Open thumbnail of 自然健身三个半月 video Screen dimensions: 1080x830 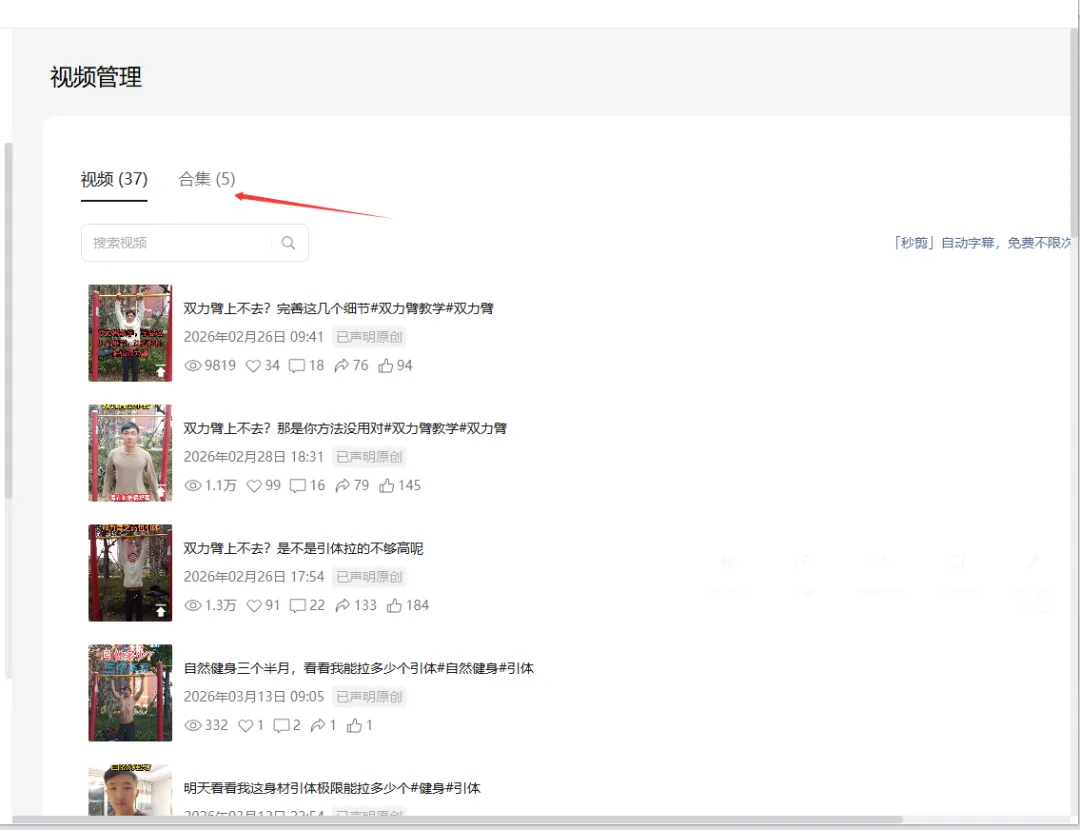point(130,692)
